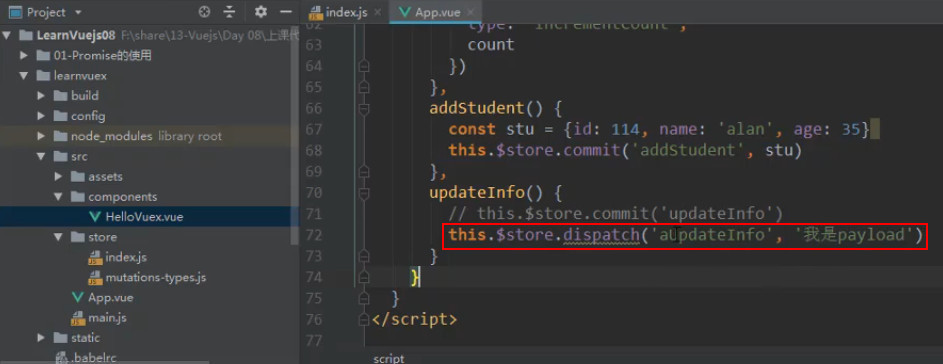Open the Project panel settings gear
Screen dimensions: 943x364
260,11
